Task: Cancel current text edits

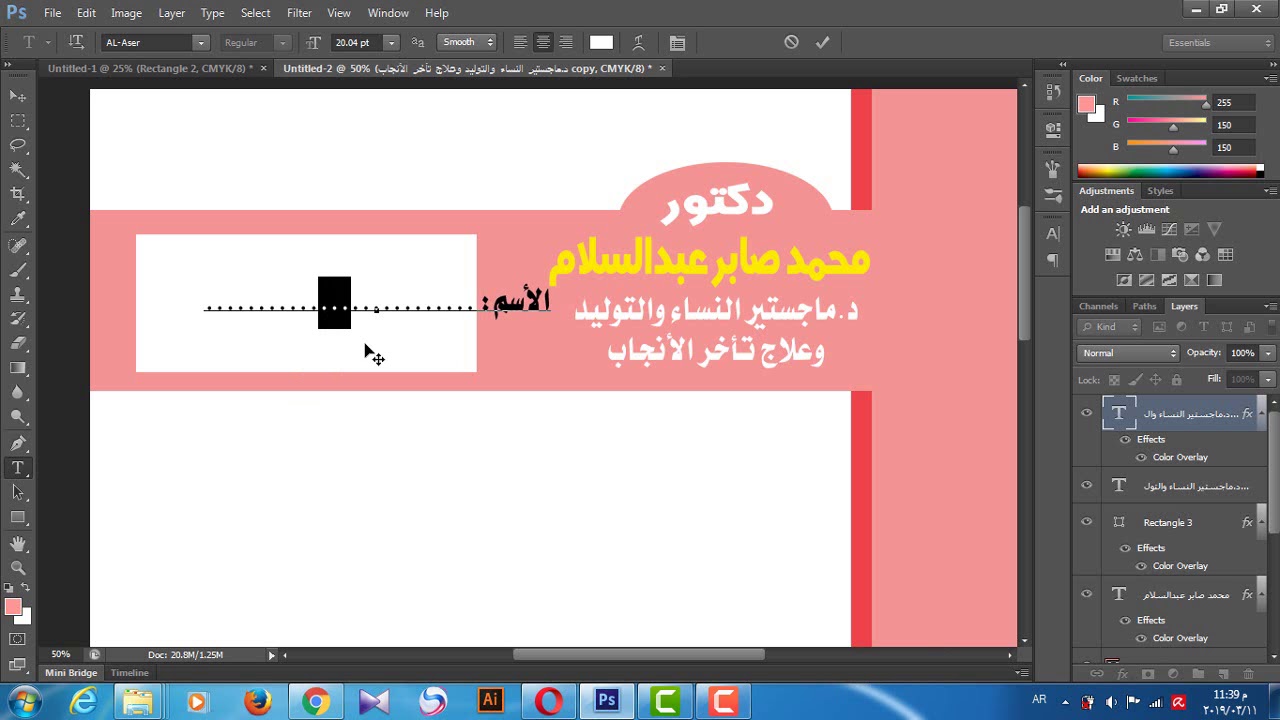Action: [x=791, y=42]
